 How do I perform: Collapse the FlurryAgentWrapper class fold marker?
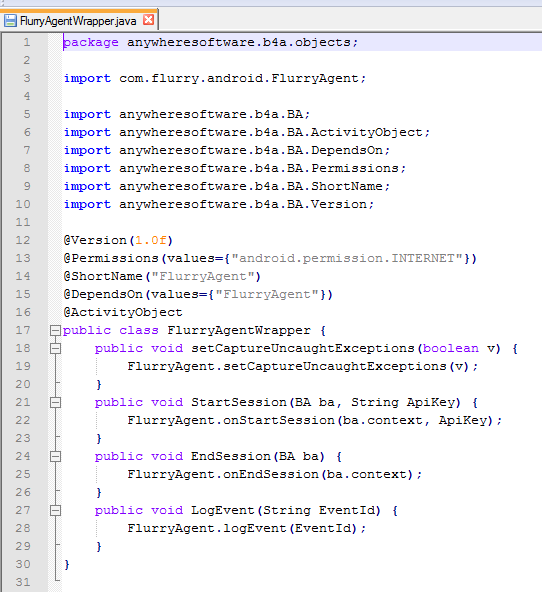(x=55, y=331)
